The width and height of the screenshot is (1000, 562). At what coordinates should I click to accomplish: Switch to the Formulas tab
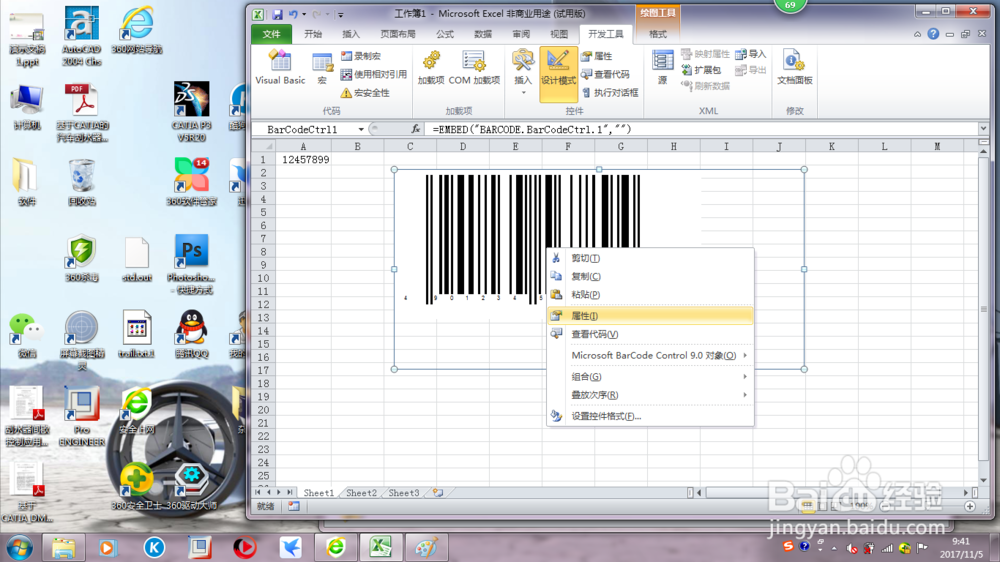445,34
